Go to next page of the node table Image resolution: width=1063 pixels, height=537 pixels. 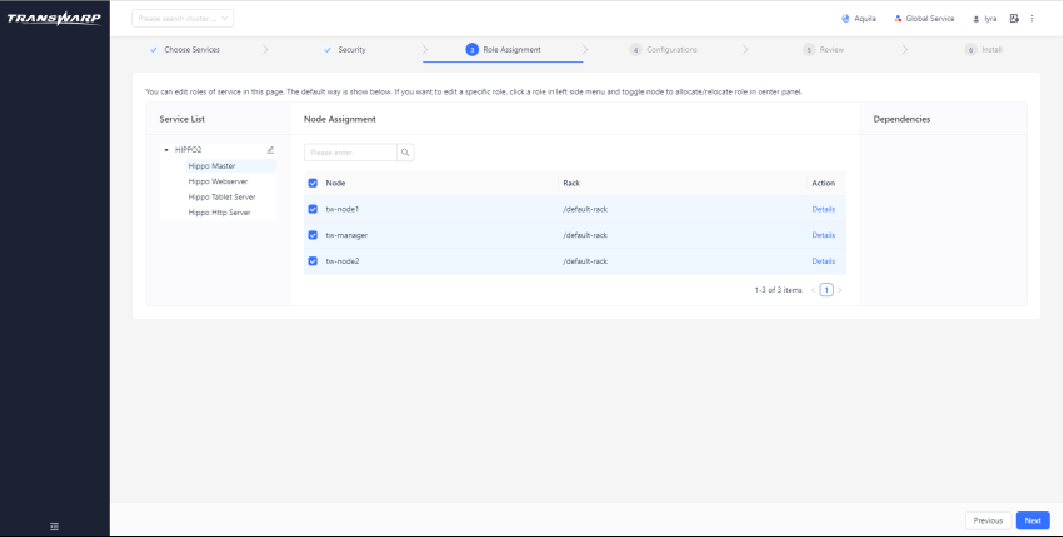pos(840,290)
